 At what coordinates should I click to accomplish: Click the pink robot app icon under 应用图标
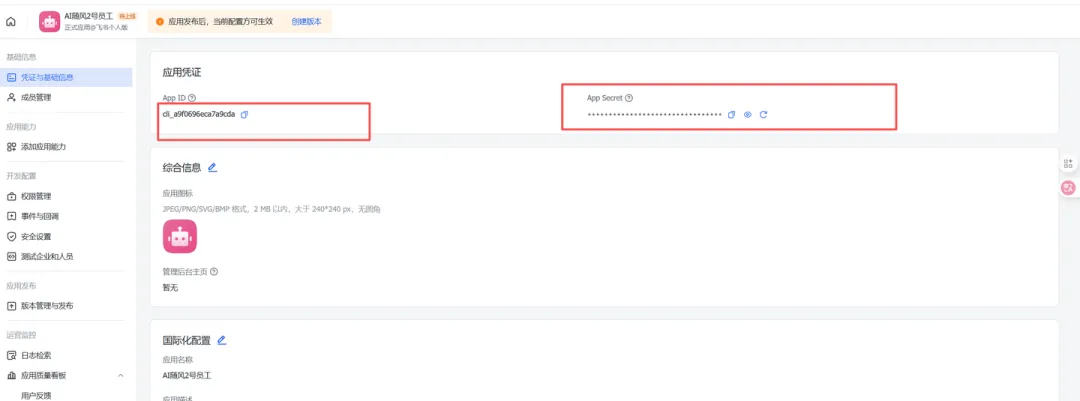coord(180,236)
